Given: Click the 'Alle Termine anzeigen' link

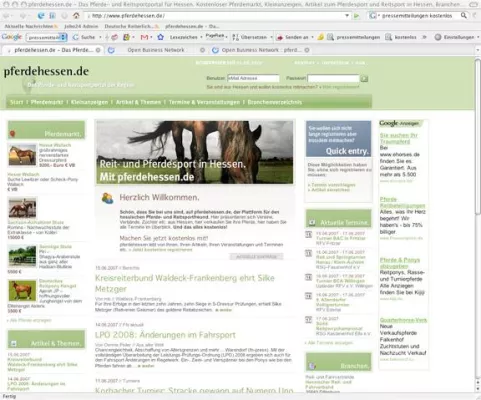Looking at the screenshot, I should (x=330, y=343).
